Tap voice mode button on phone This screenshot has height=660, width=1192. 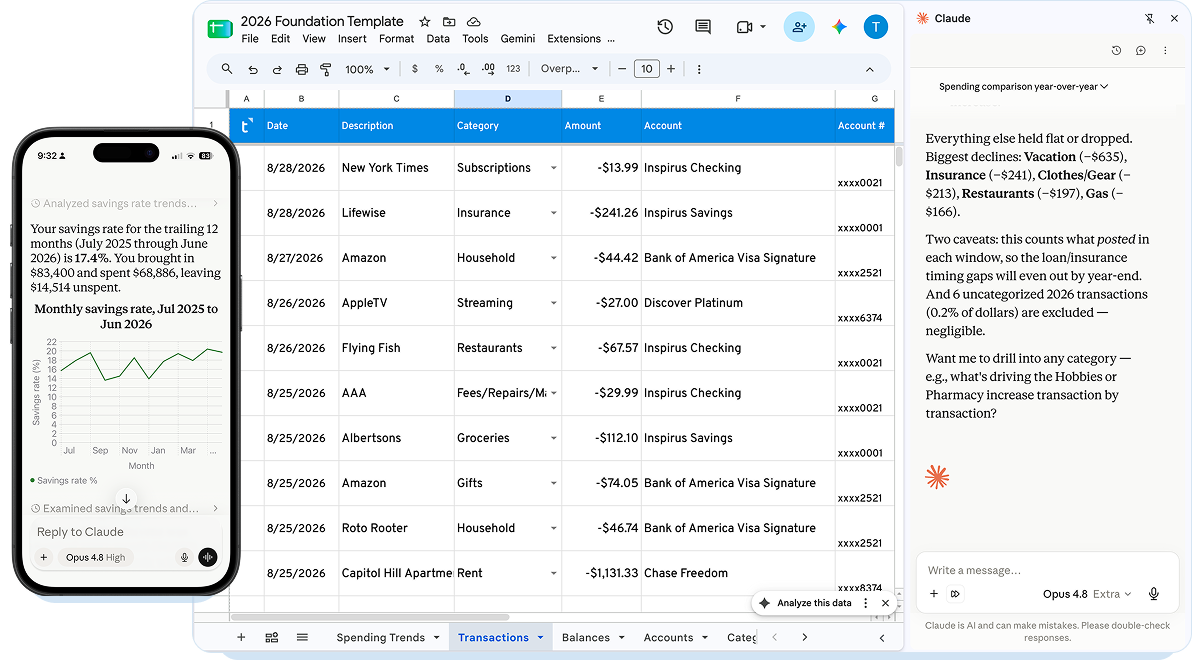point(208,557)
